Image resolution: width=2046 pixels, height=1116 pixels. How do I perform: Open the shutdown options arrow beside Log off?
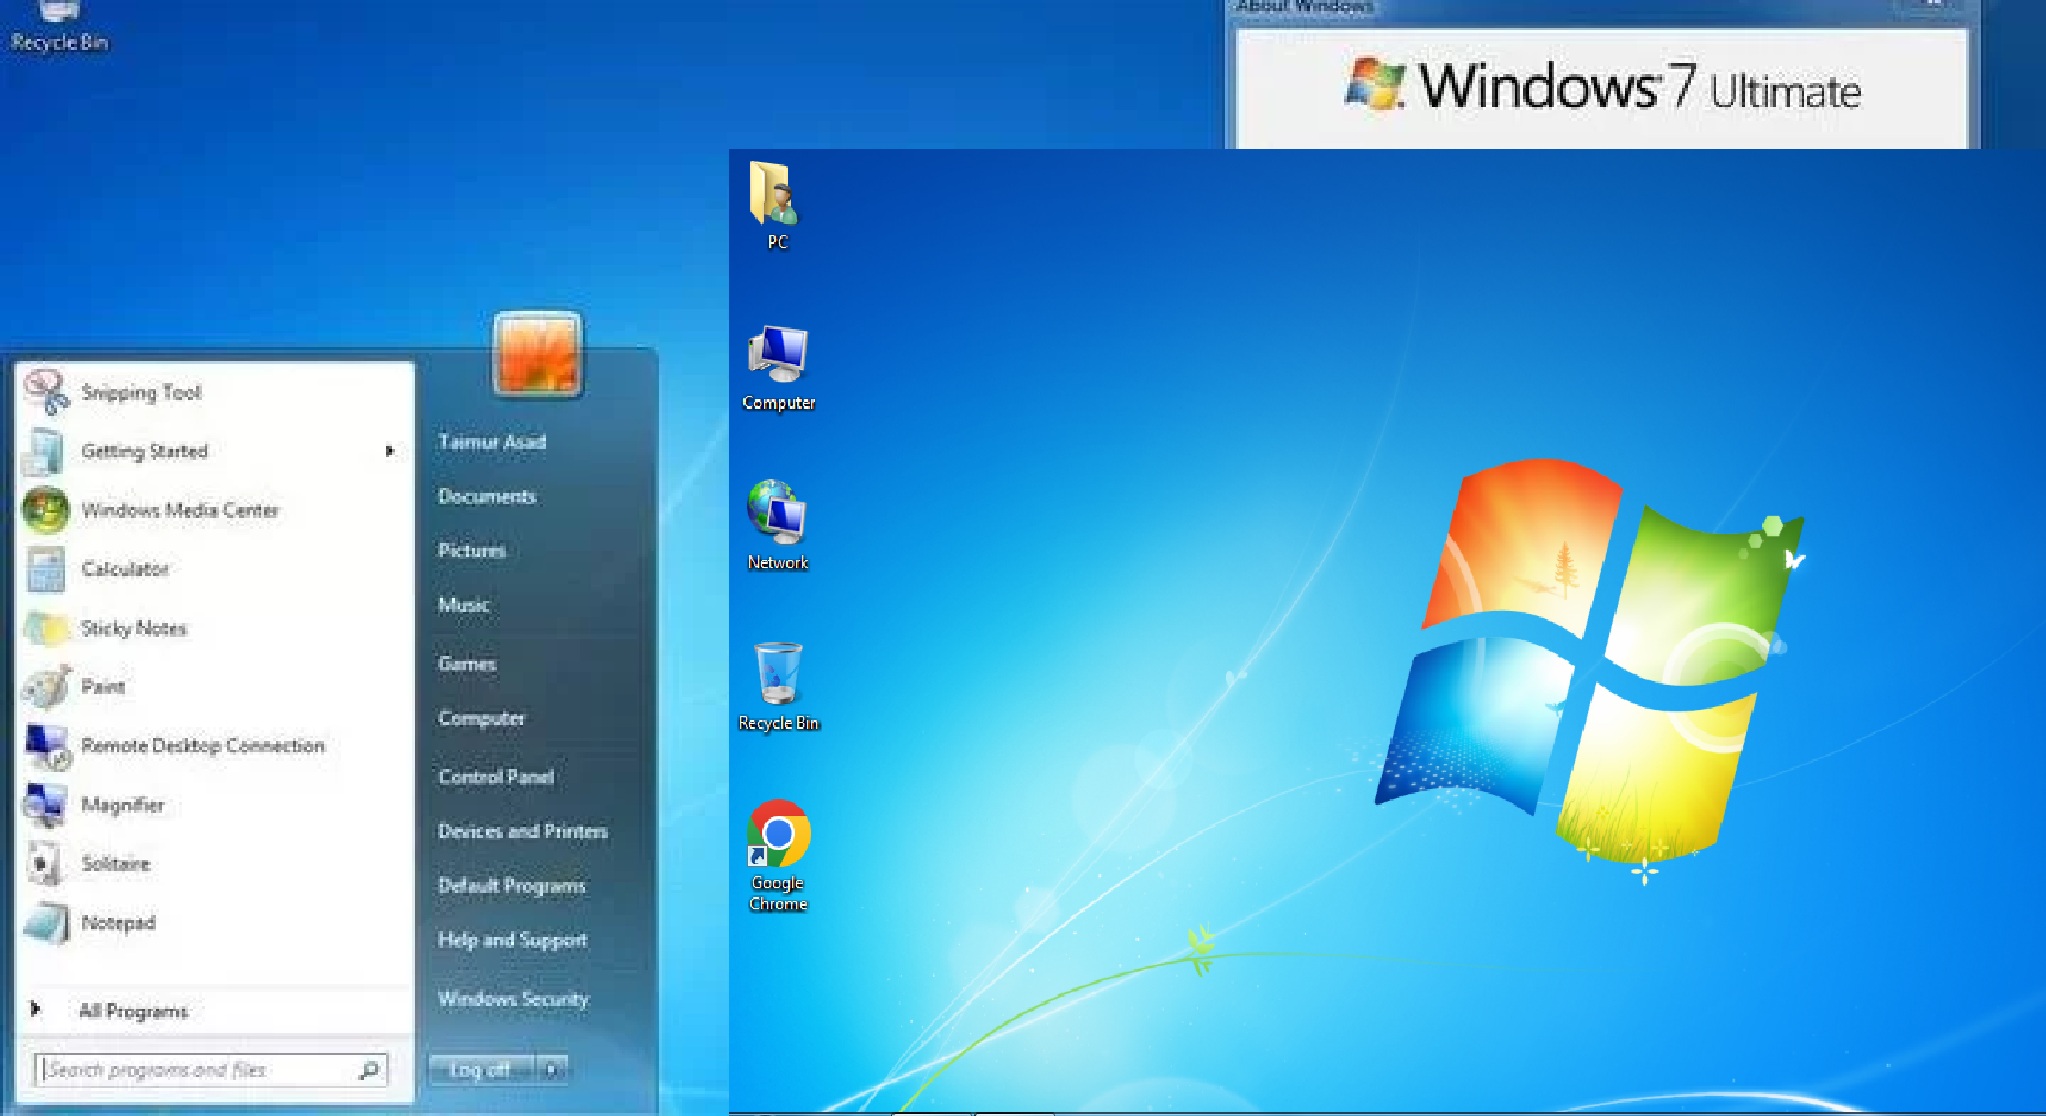(552, 1070)
